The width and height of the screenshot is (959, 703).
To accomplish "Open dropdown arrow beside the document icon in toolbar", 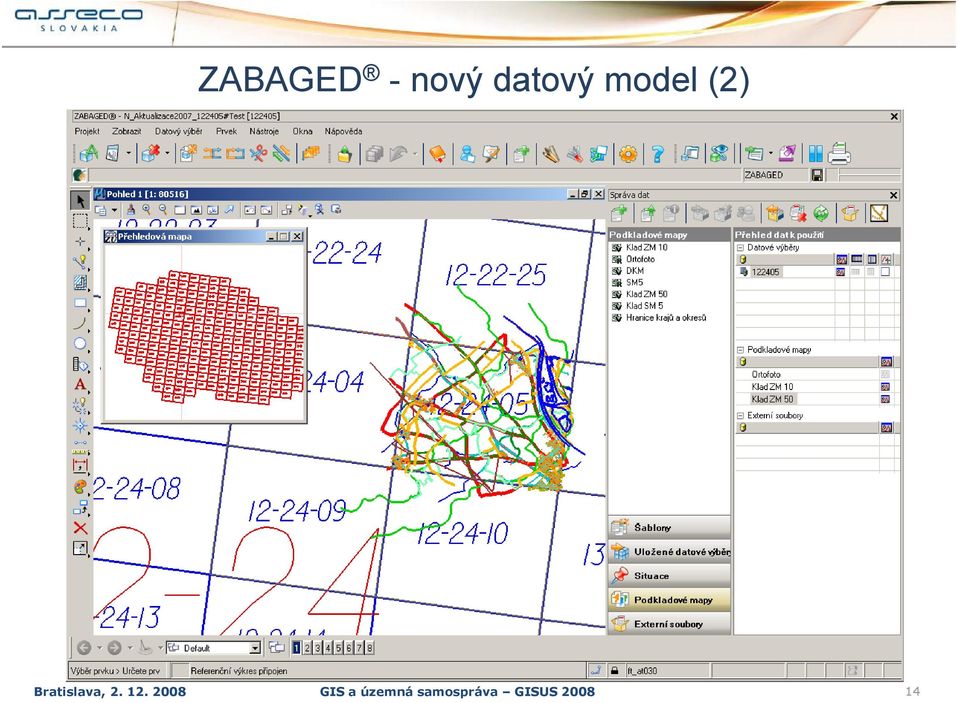I will point(128,154).
